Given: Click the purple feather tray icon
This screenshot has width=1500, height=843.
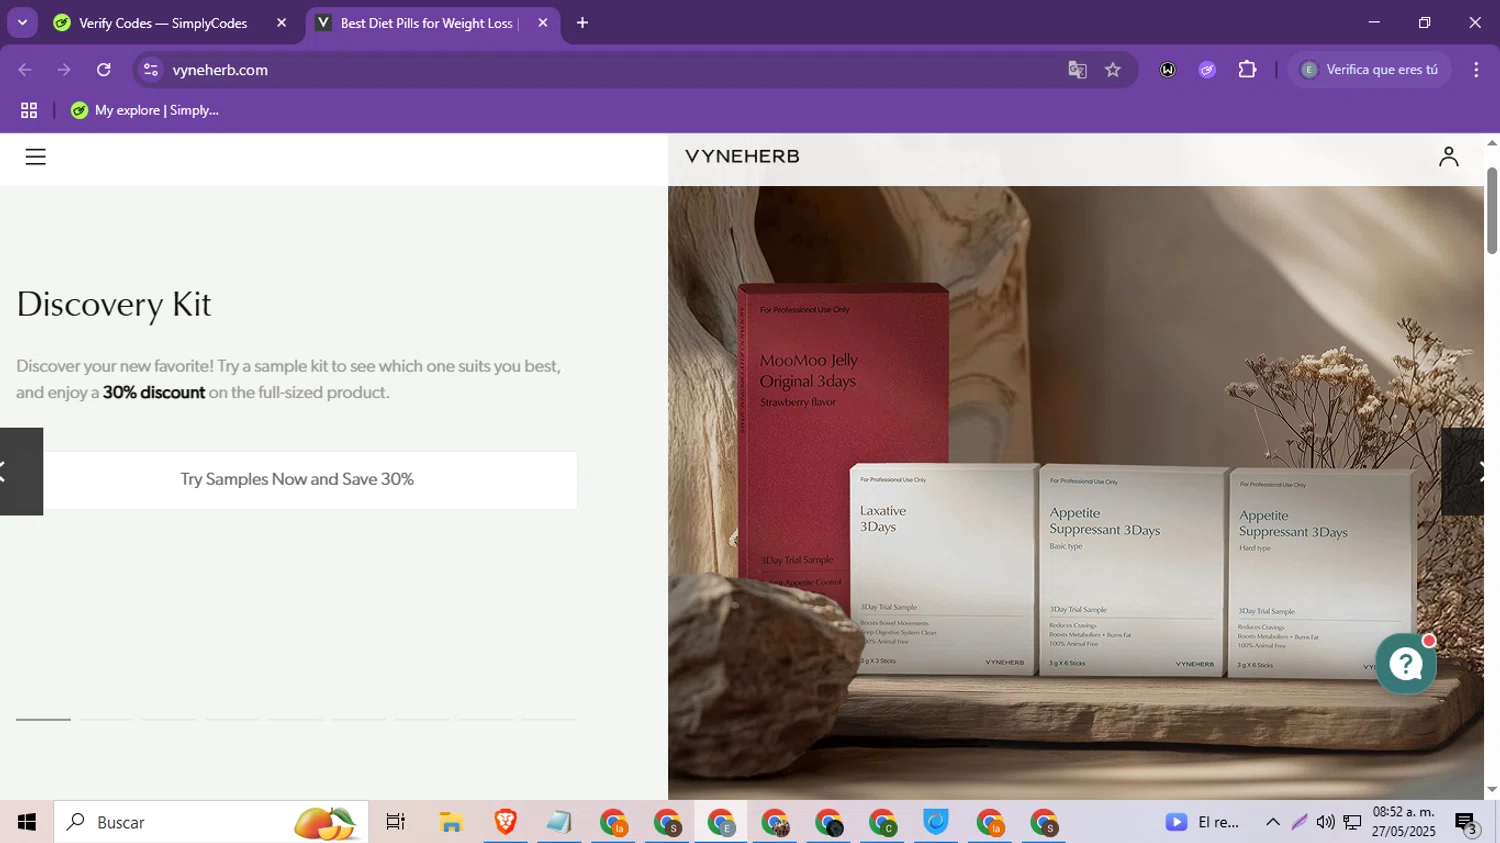Looking at the screenshot, I should coord(1299,822).
